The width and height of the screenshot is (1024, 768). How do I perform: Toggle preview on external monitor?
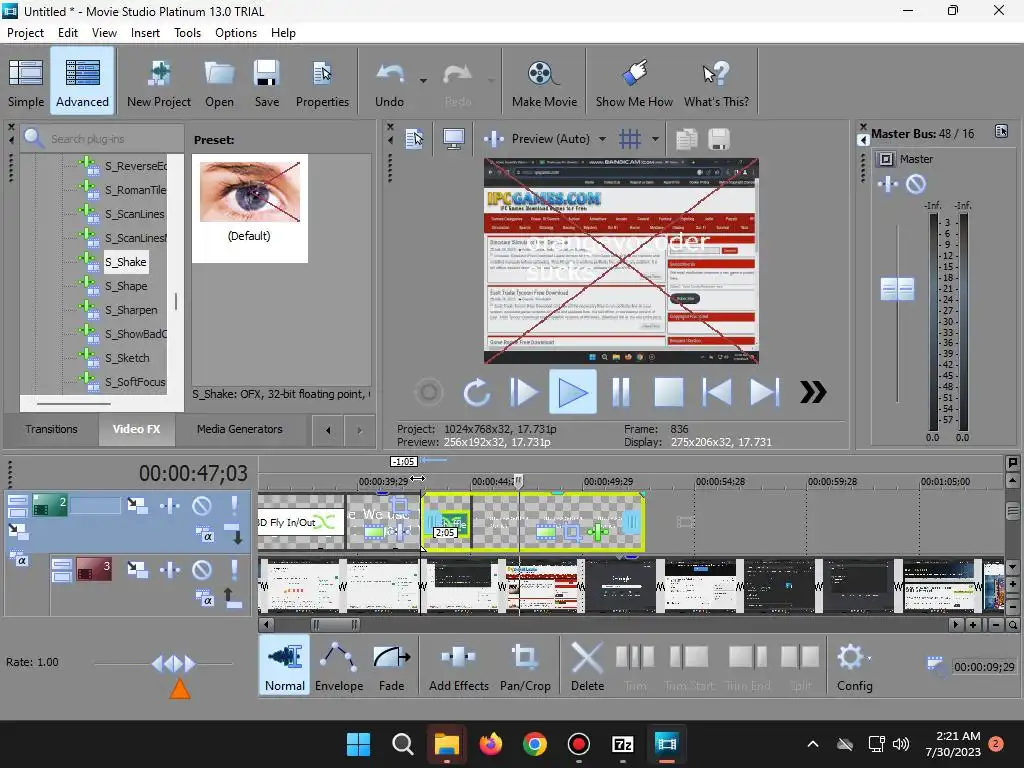coord(453,138)
